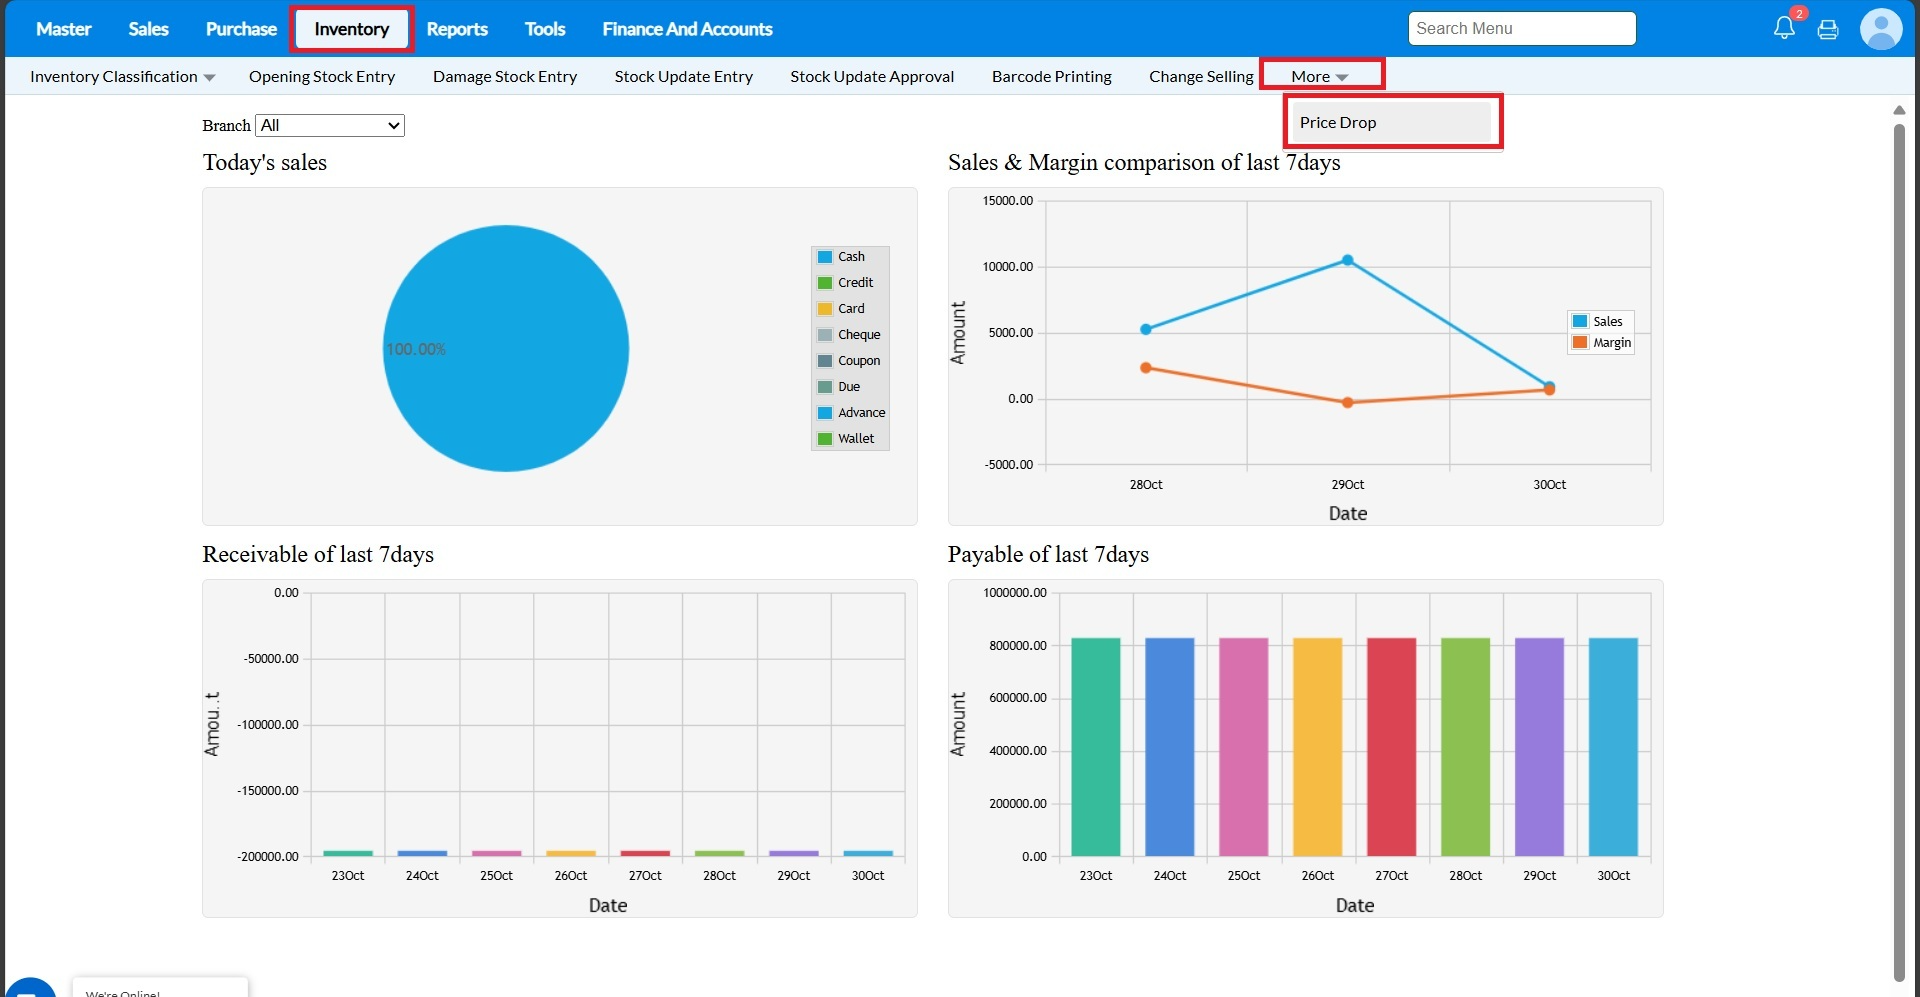The width and height of the screenshot is (1920, 997).
Task: Toggle Sales series in legend
Action: tap(1599, 322)
